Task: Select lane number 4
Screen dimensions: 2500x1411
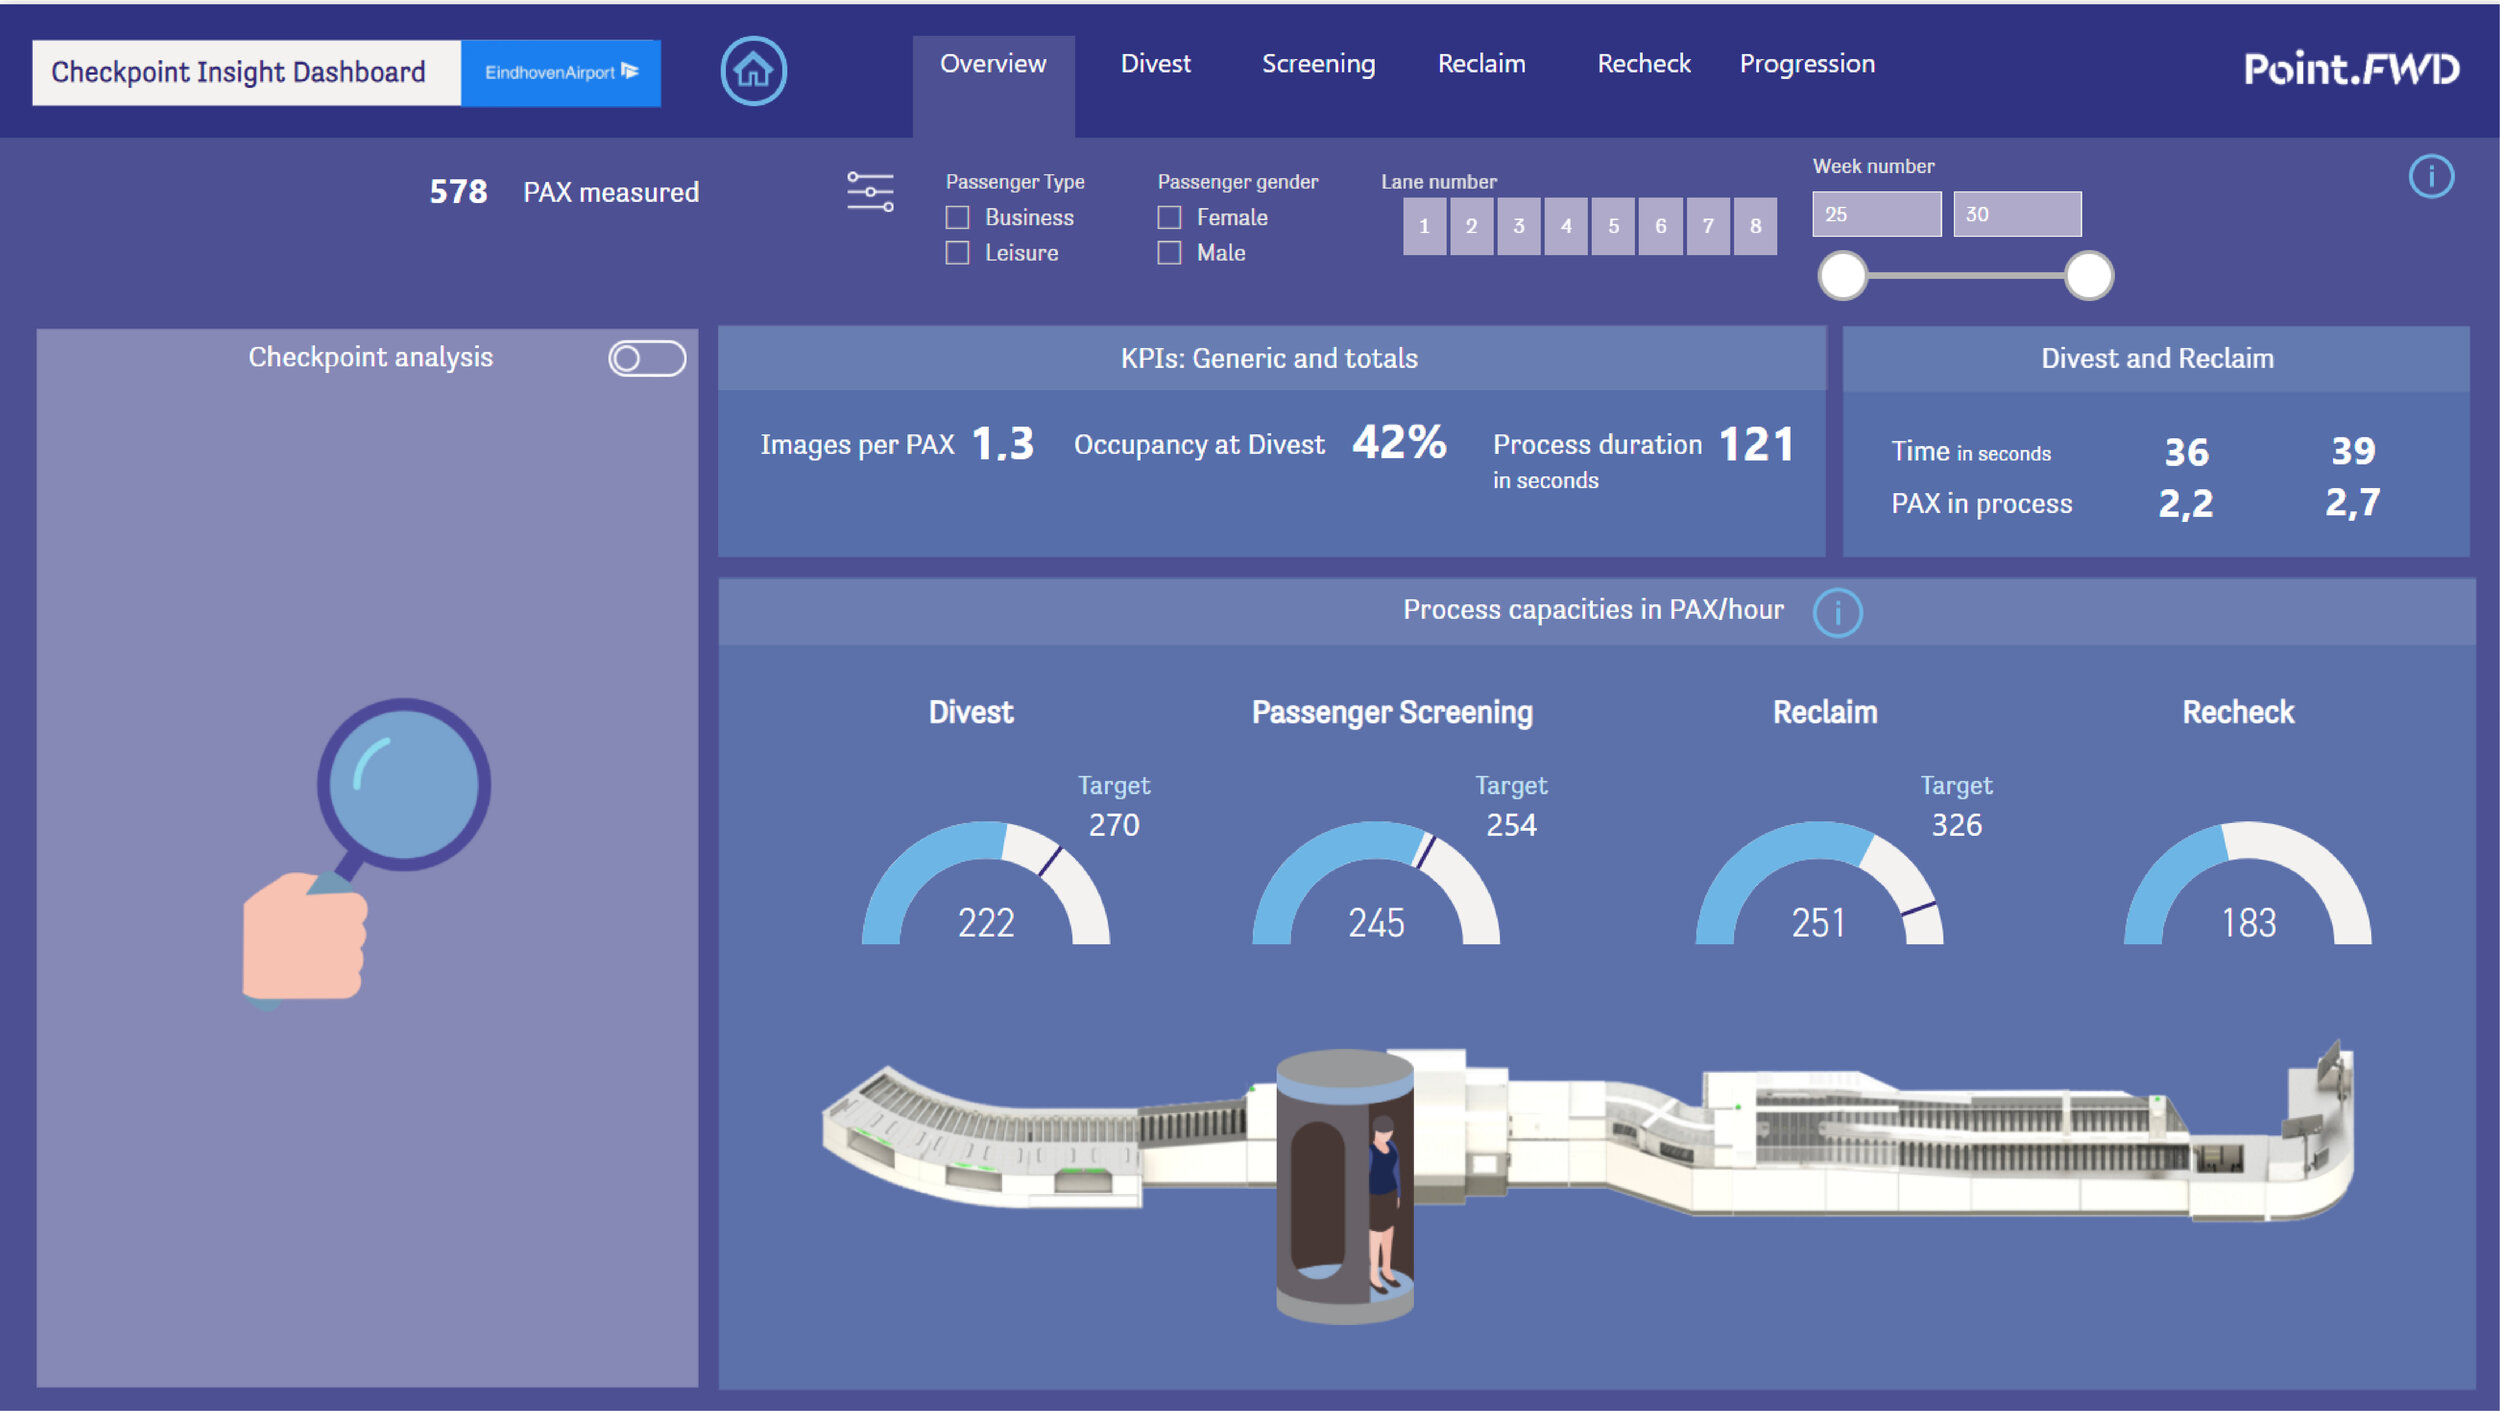Action: tap(1566, 226)
